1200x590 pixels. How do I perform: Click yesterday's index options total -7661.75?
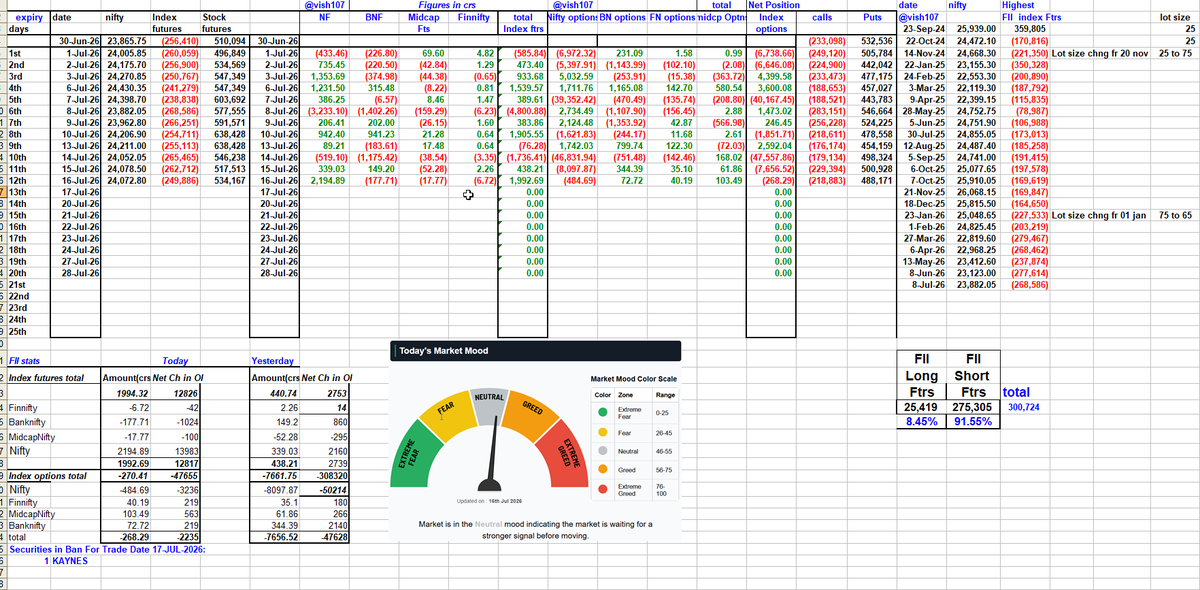point(279,475)
